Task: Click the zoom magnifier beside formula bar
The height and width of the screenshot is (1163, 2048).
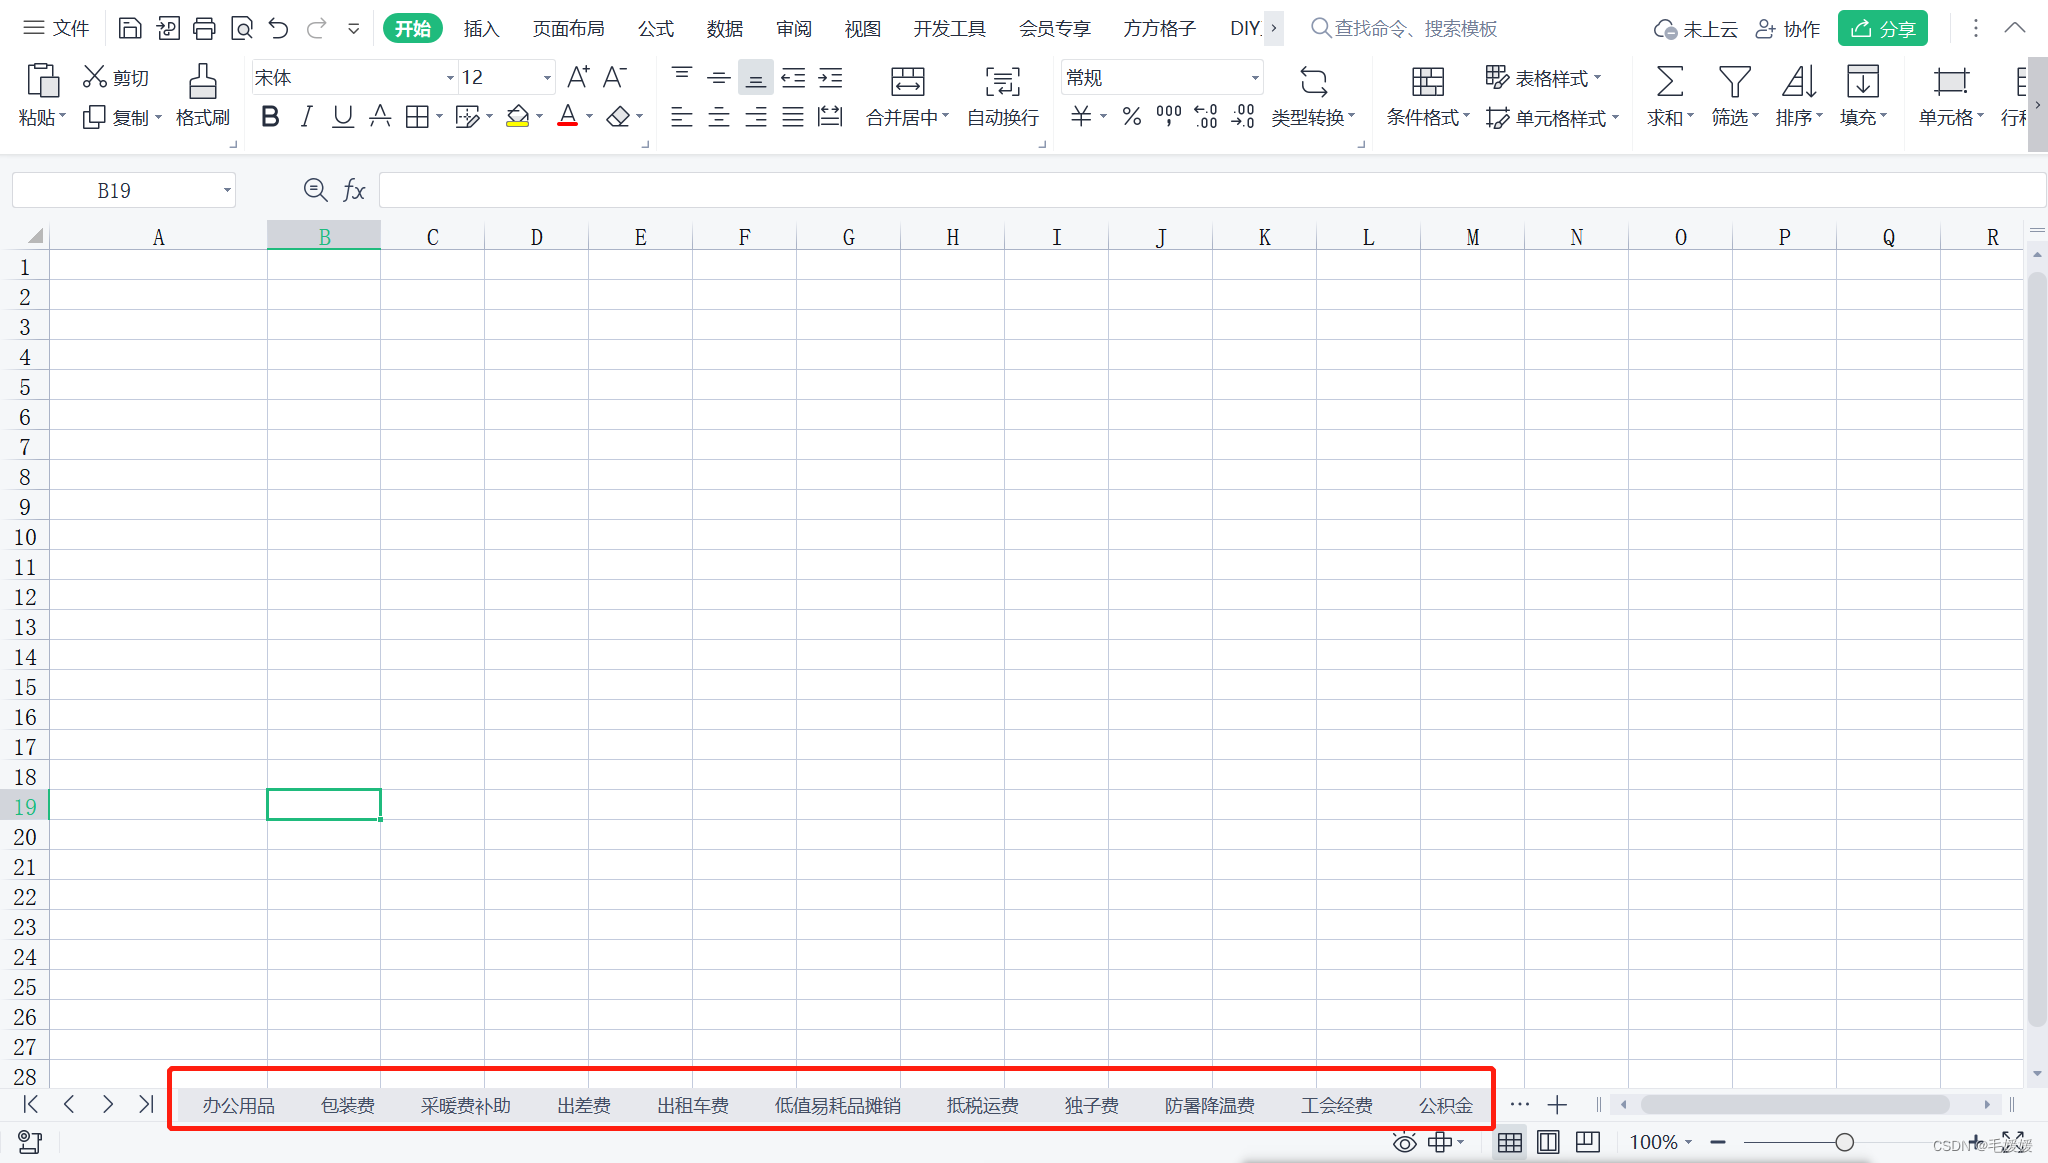Action: [316, 190]
